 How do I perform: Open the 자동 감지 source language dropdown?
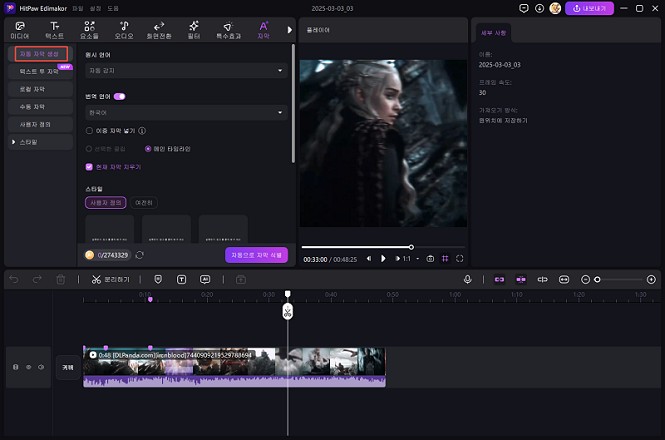click(x=185, y=71)
